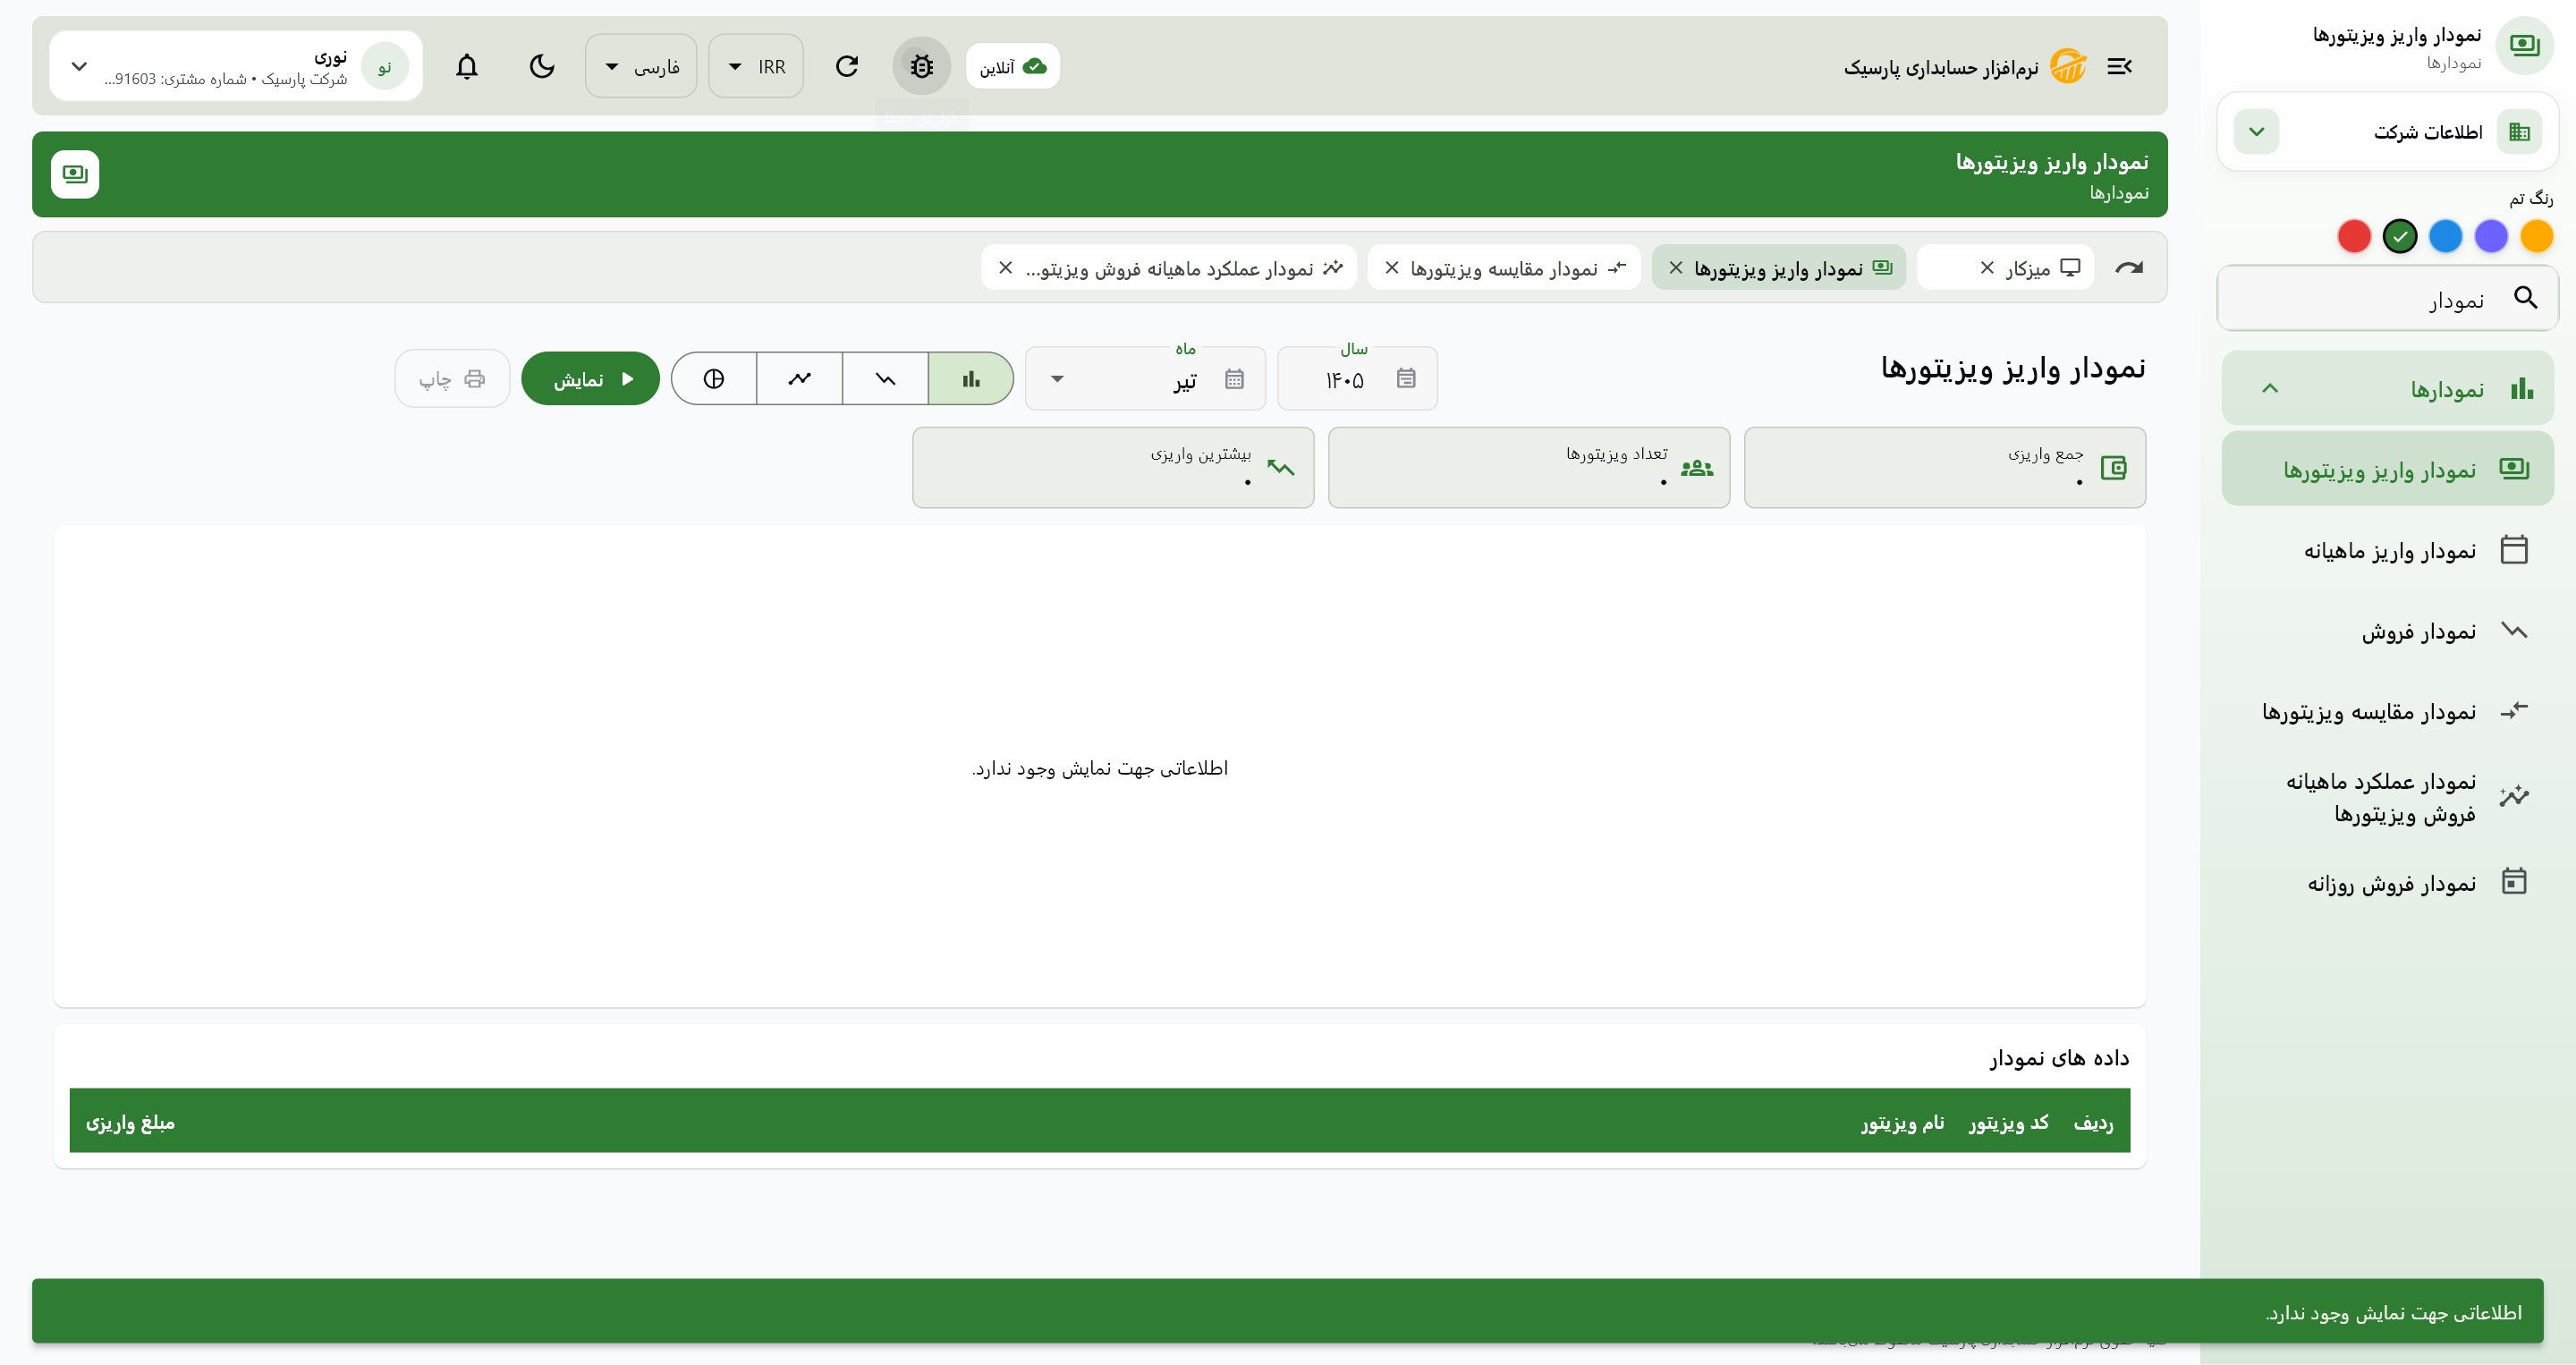
Task: Toggle dark mode moon icon
Action: [542, 66]
